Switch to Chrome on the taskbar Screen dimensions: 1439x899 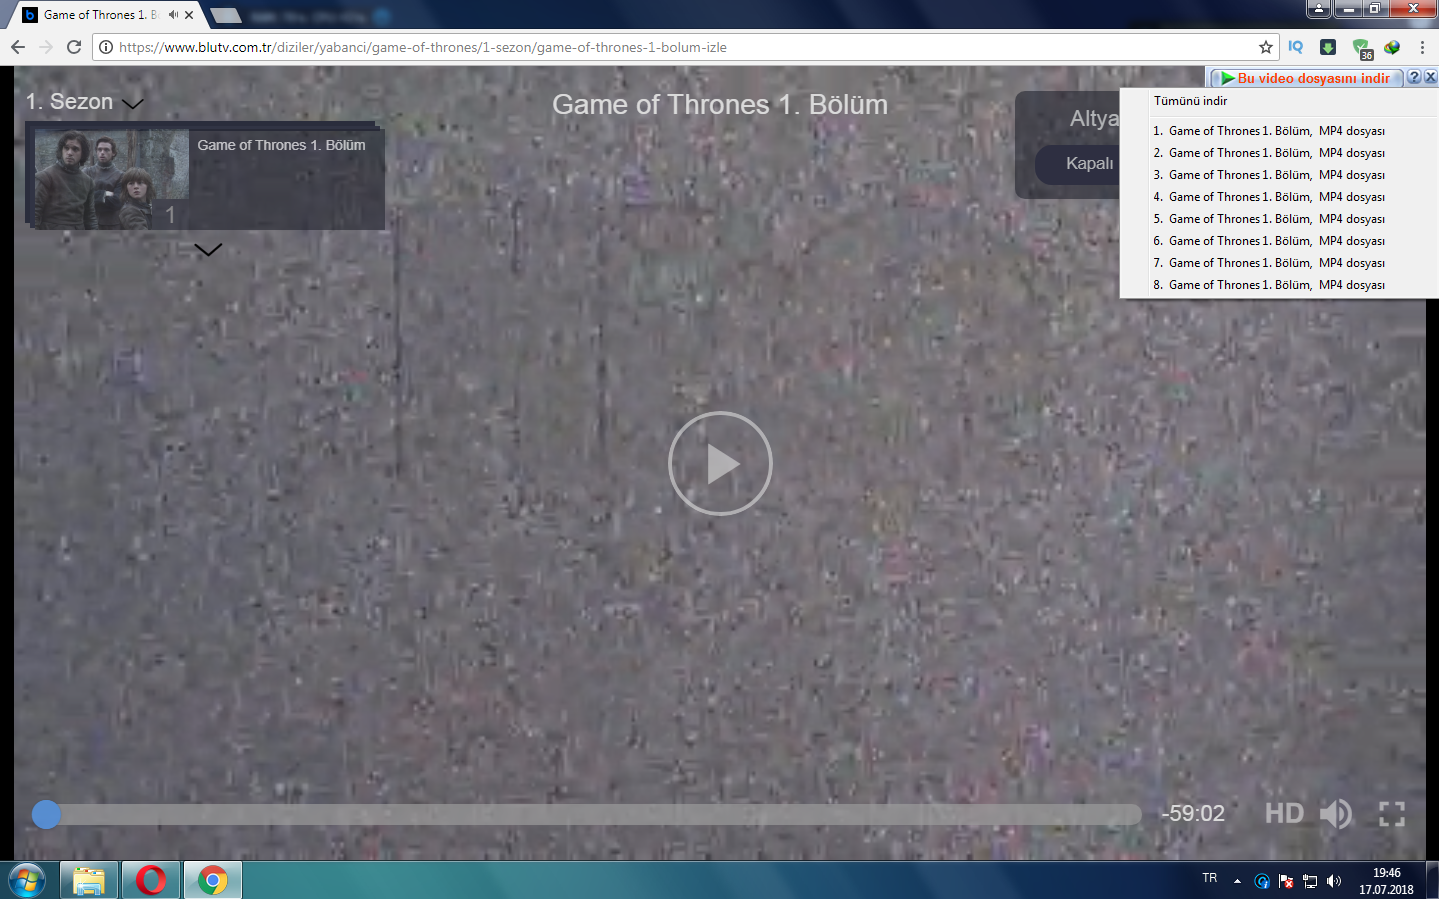212,881
